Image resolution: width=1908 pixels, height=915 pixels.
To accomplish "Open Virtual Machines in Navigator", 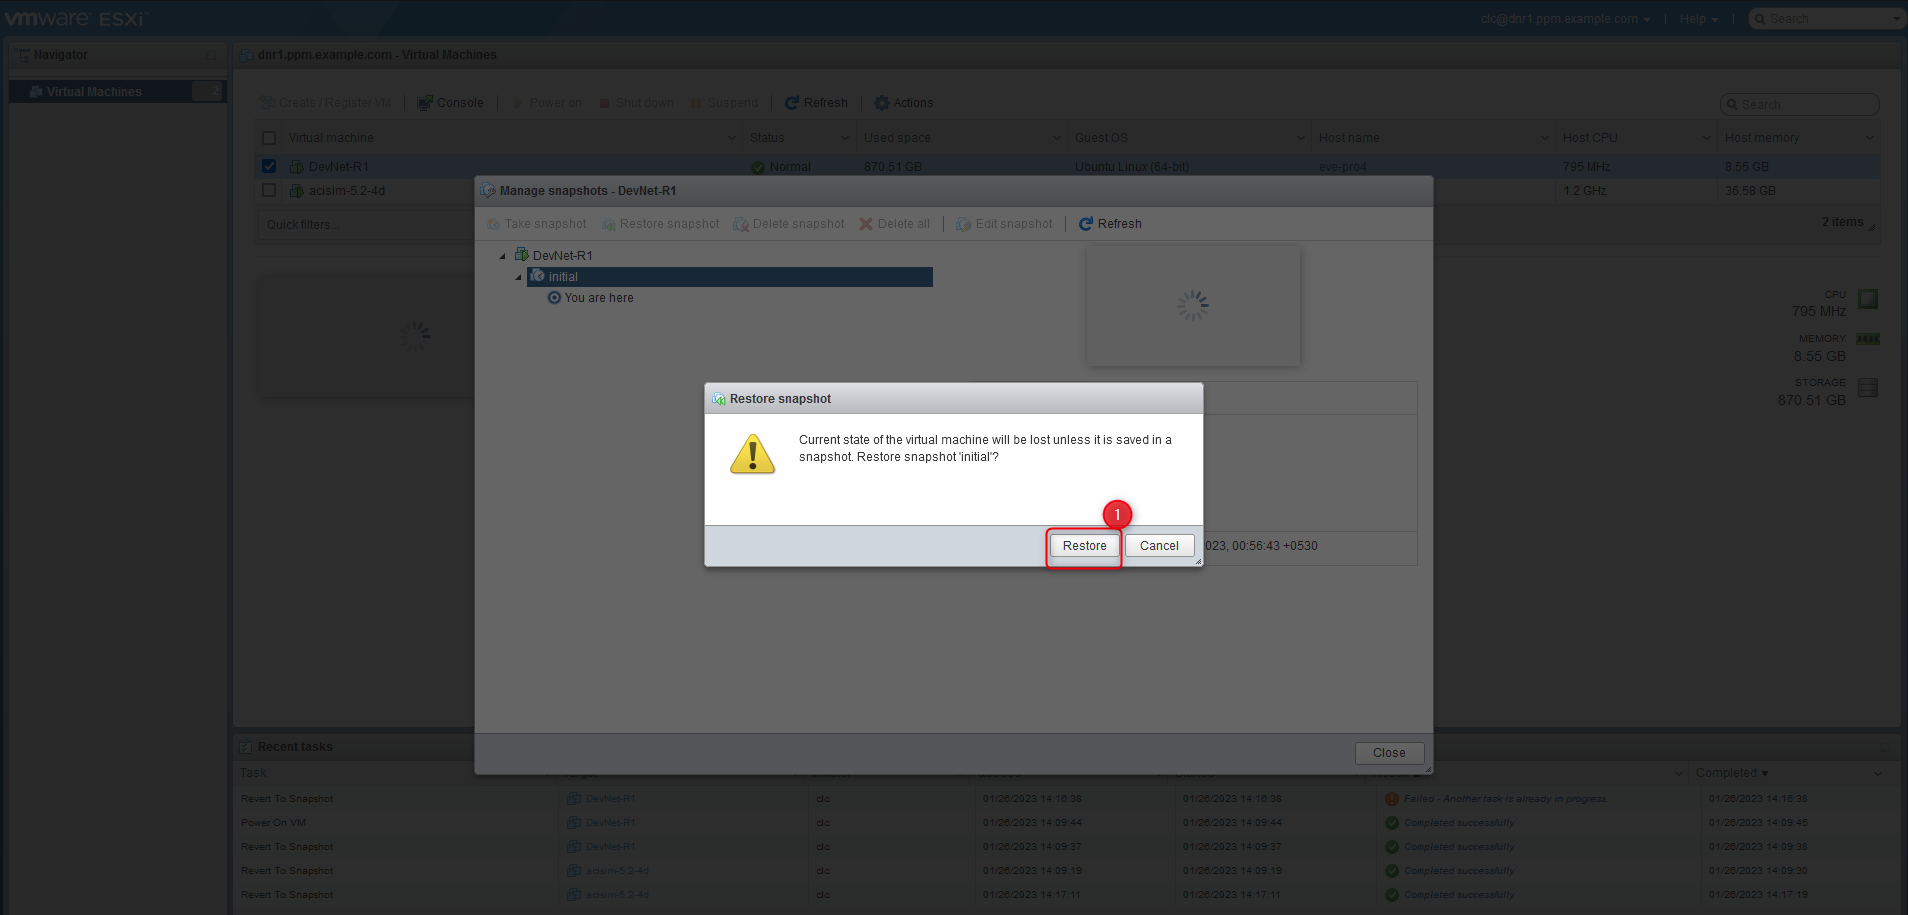I will [x=118, y=92].
